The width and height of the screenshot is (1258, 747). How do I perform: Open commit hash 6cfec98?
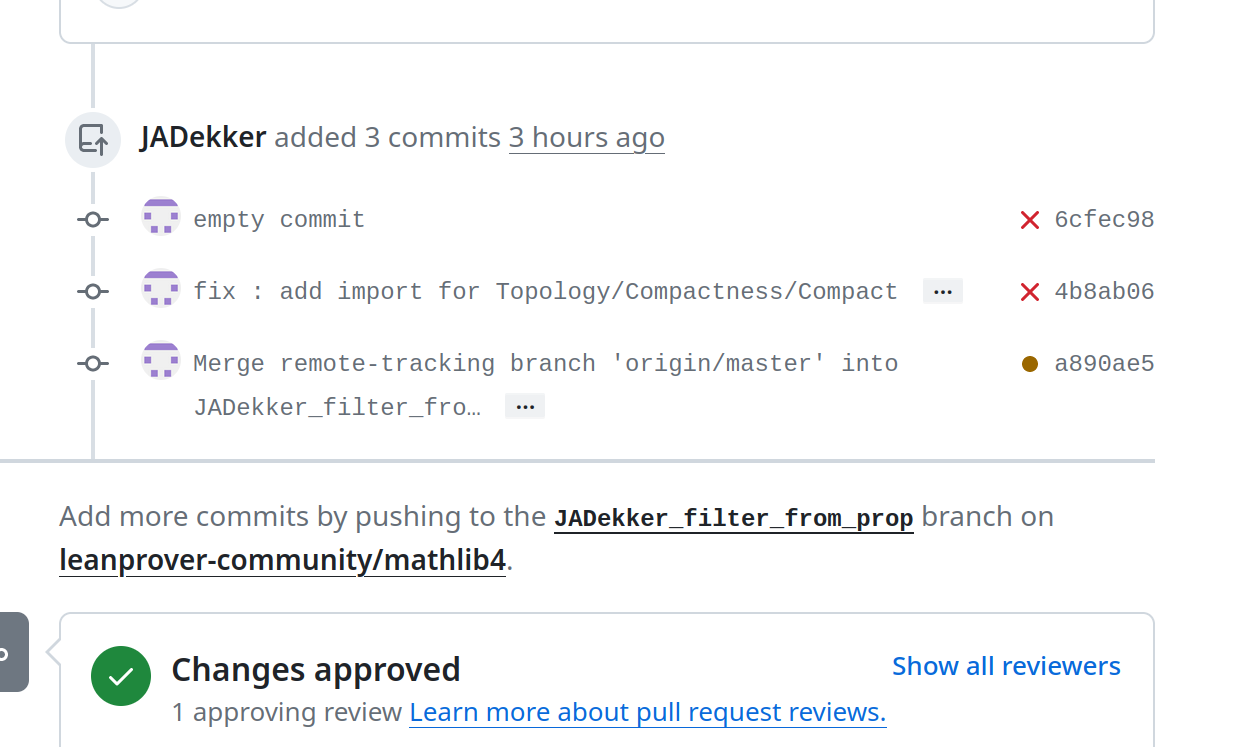[x=1104, y=220]
